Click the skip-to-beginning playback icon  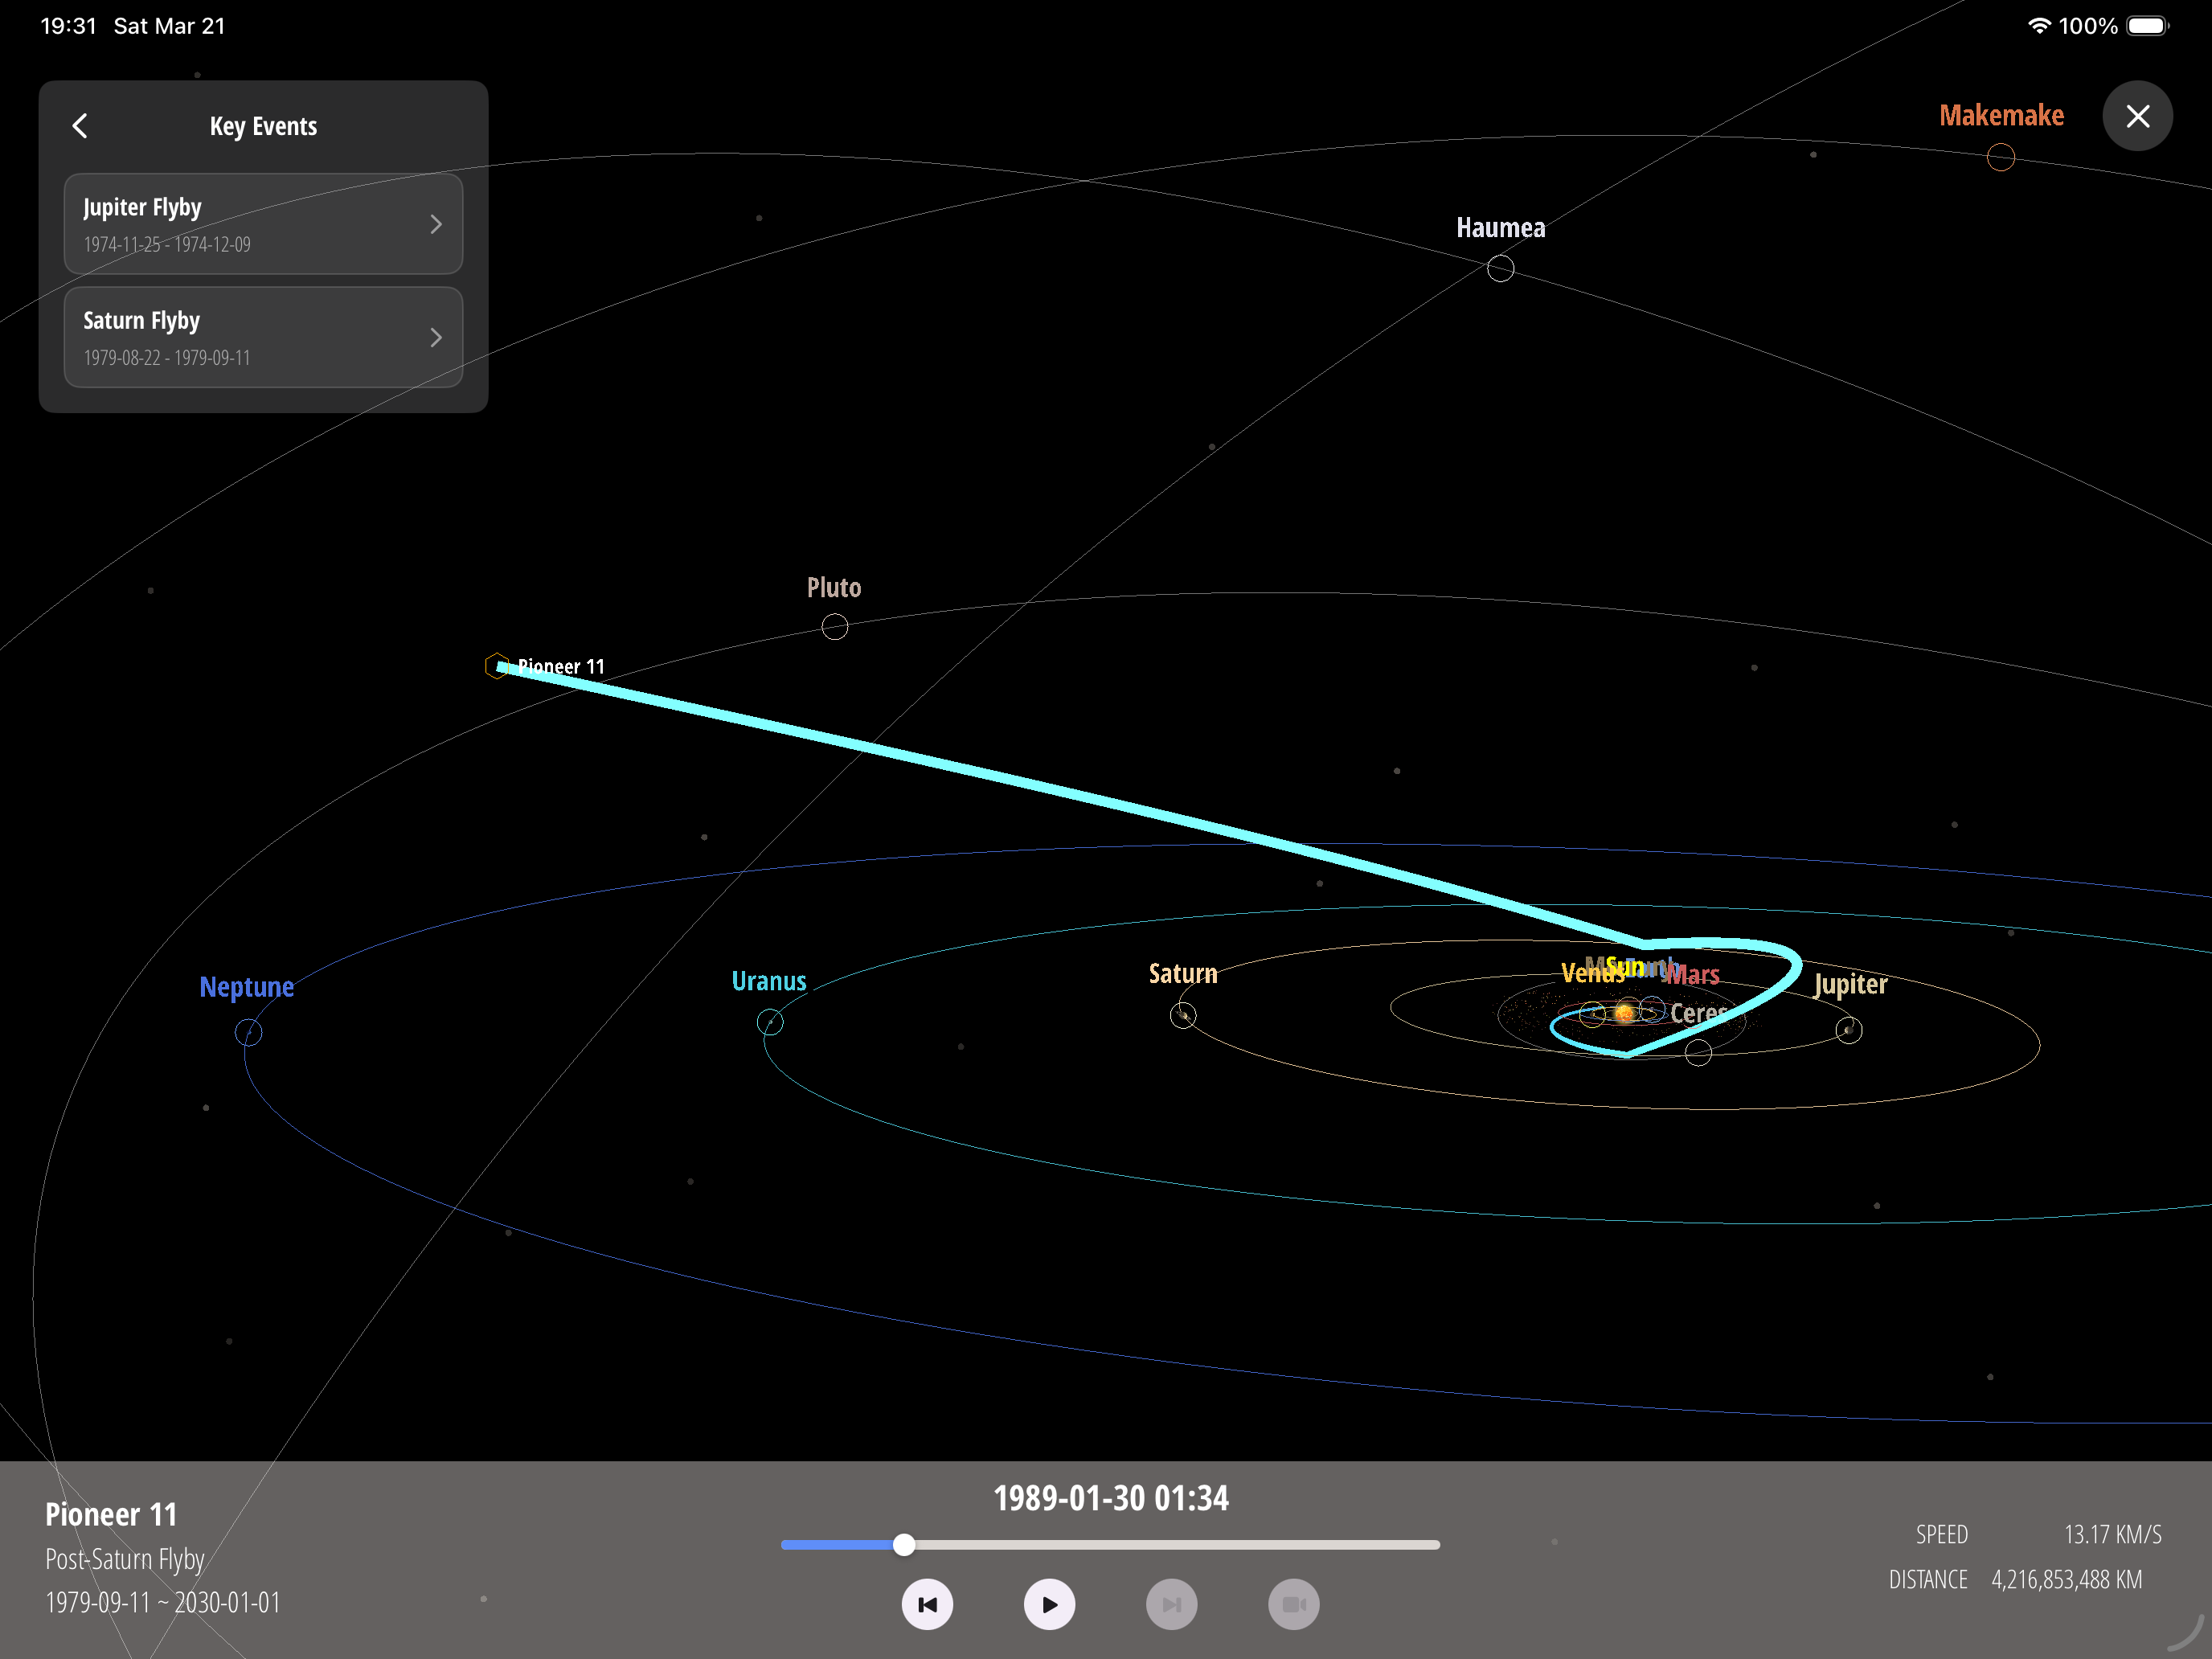click(x=927, y=1604)
